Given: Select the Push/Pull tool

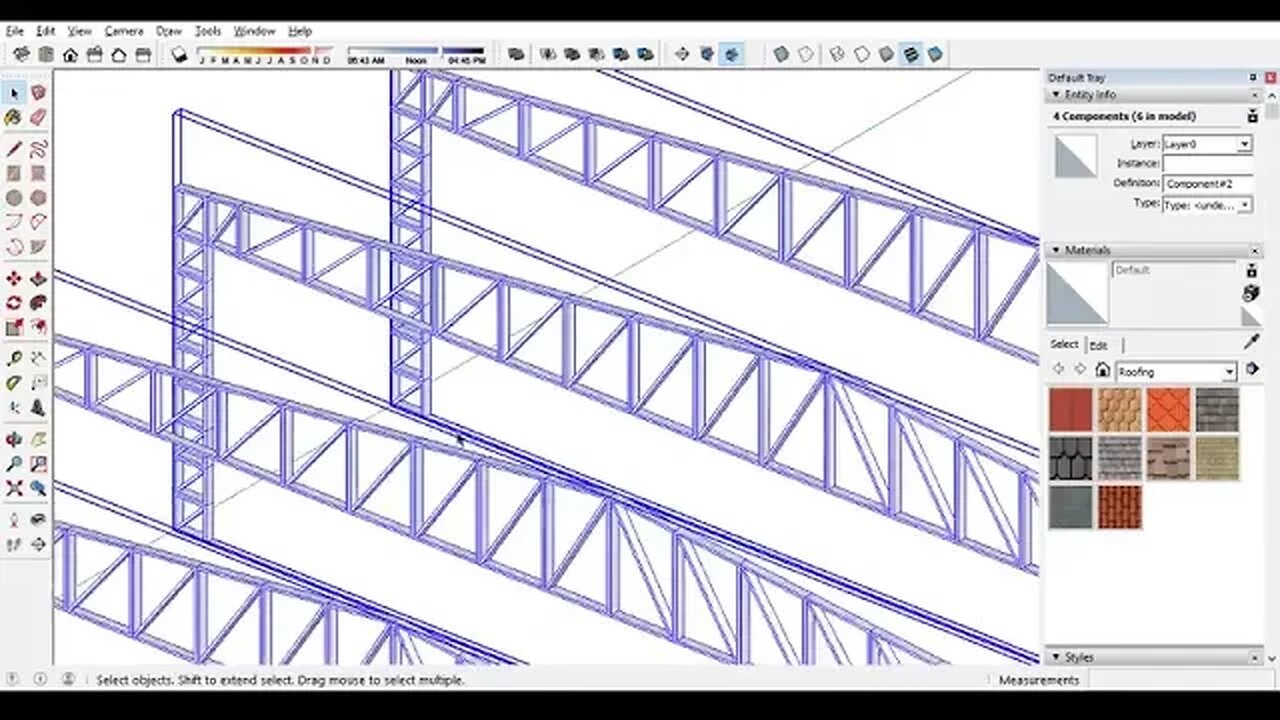Looking at the screenshot, I should pos(38,278).
